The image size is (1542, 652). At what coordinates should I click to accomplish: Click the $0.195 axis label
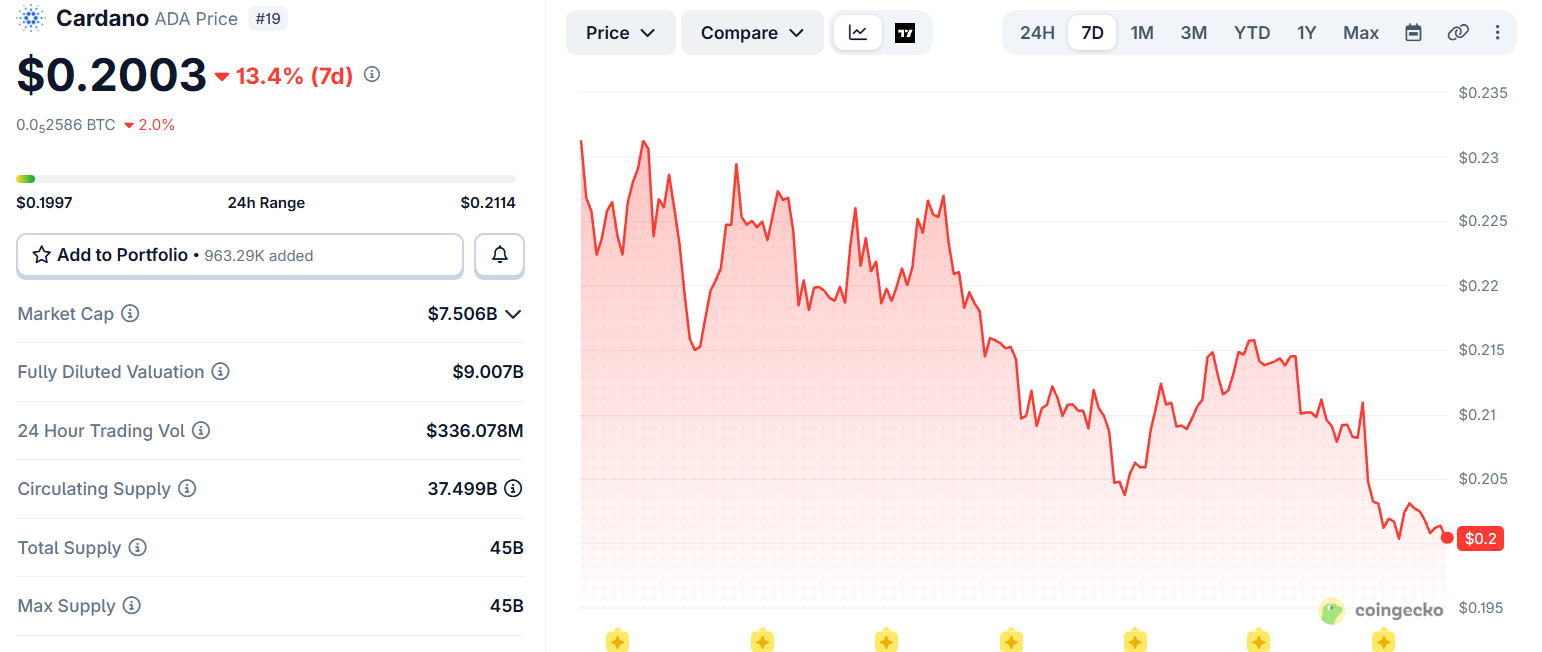[1483, 608]
